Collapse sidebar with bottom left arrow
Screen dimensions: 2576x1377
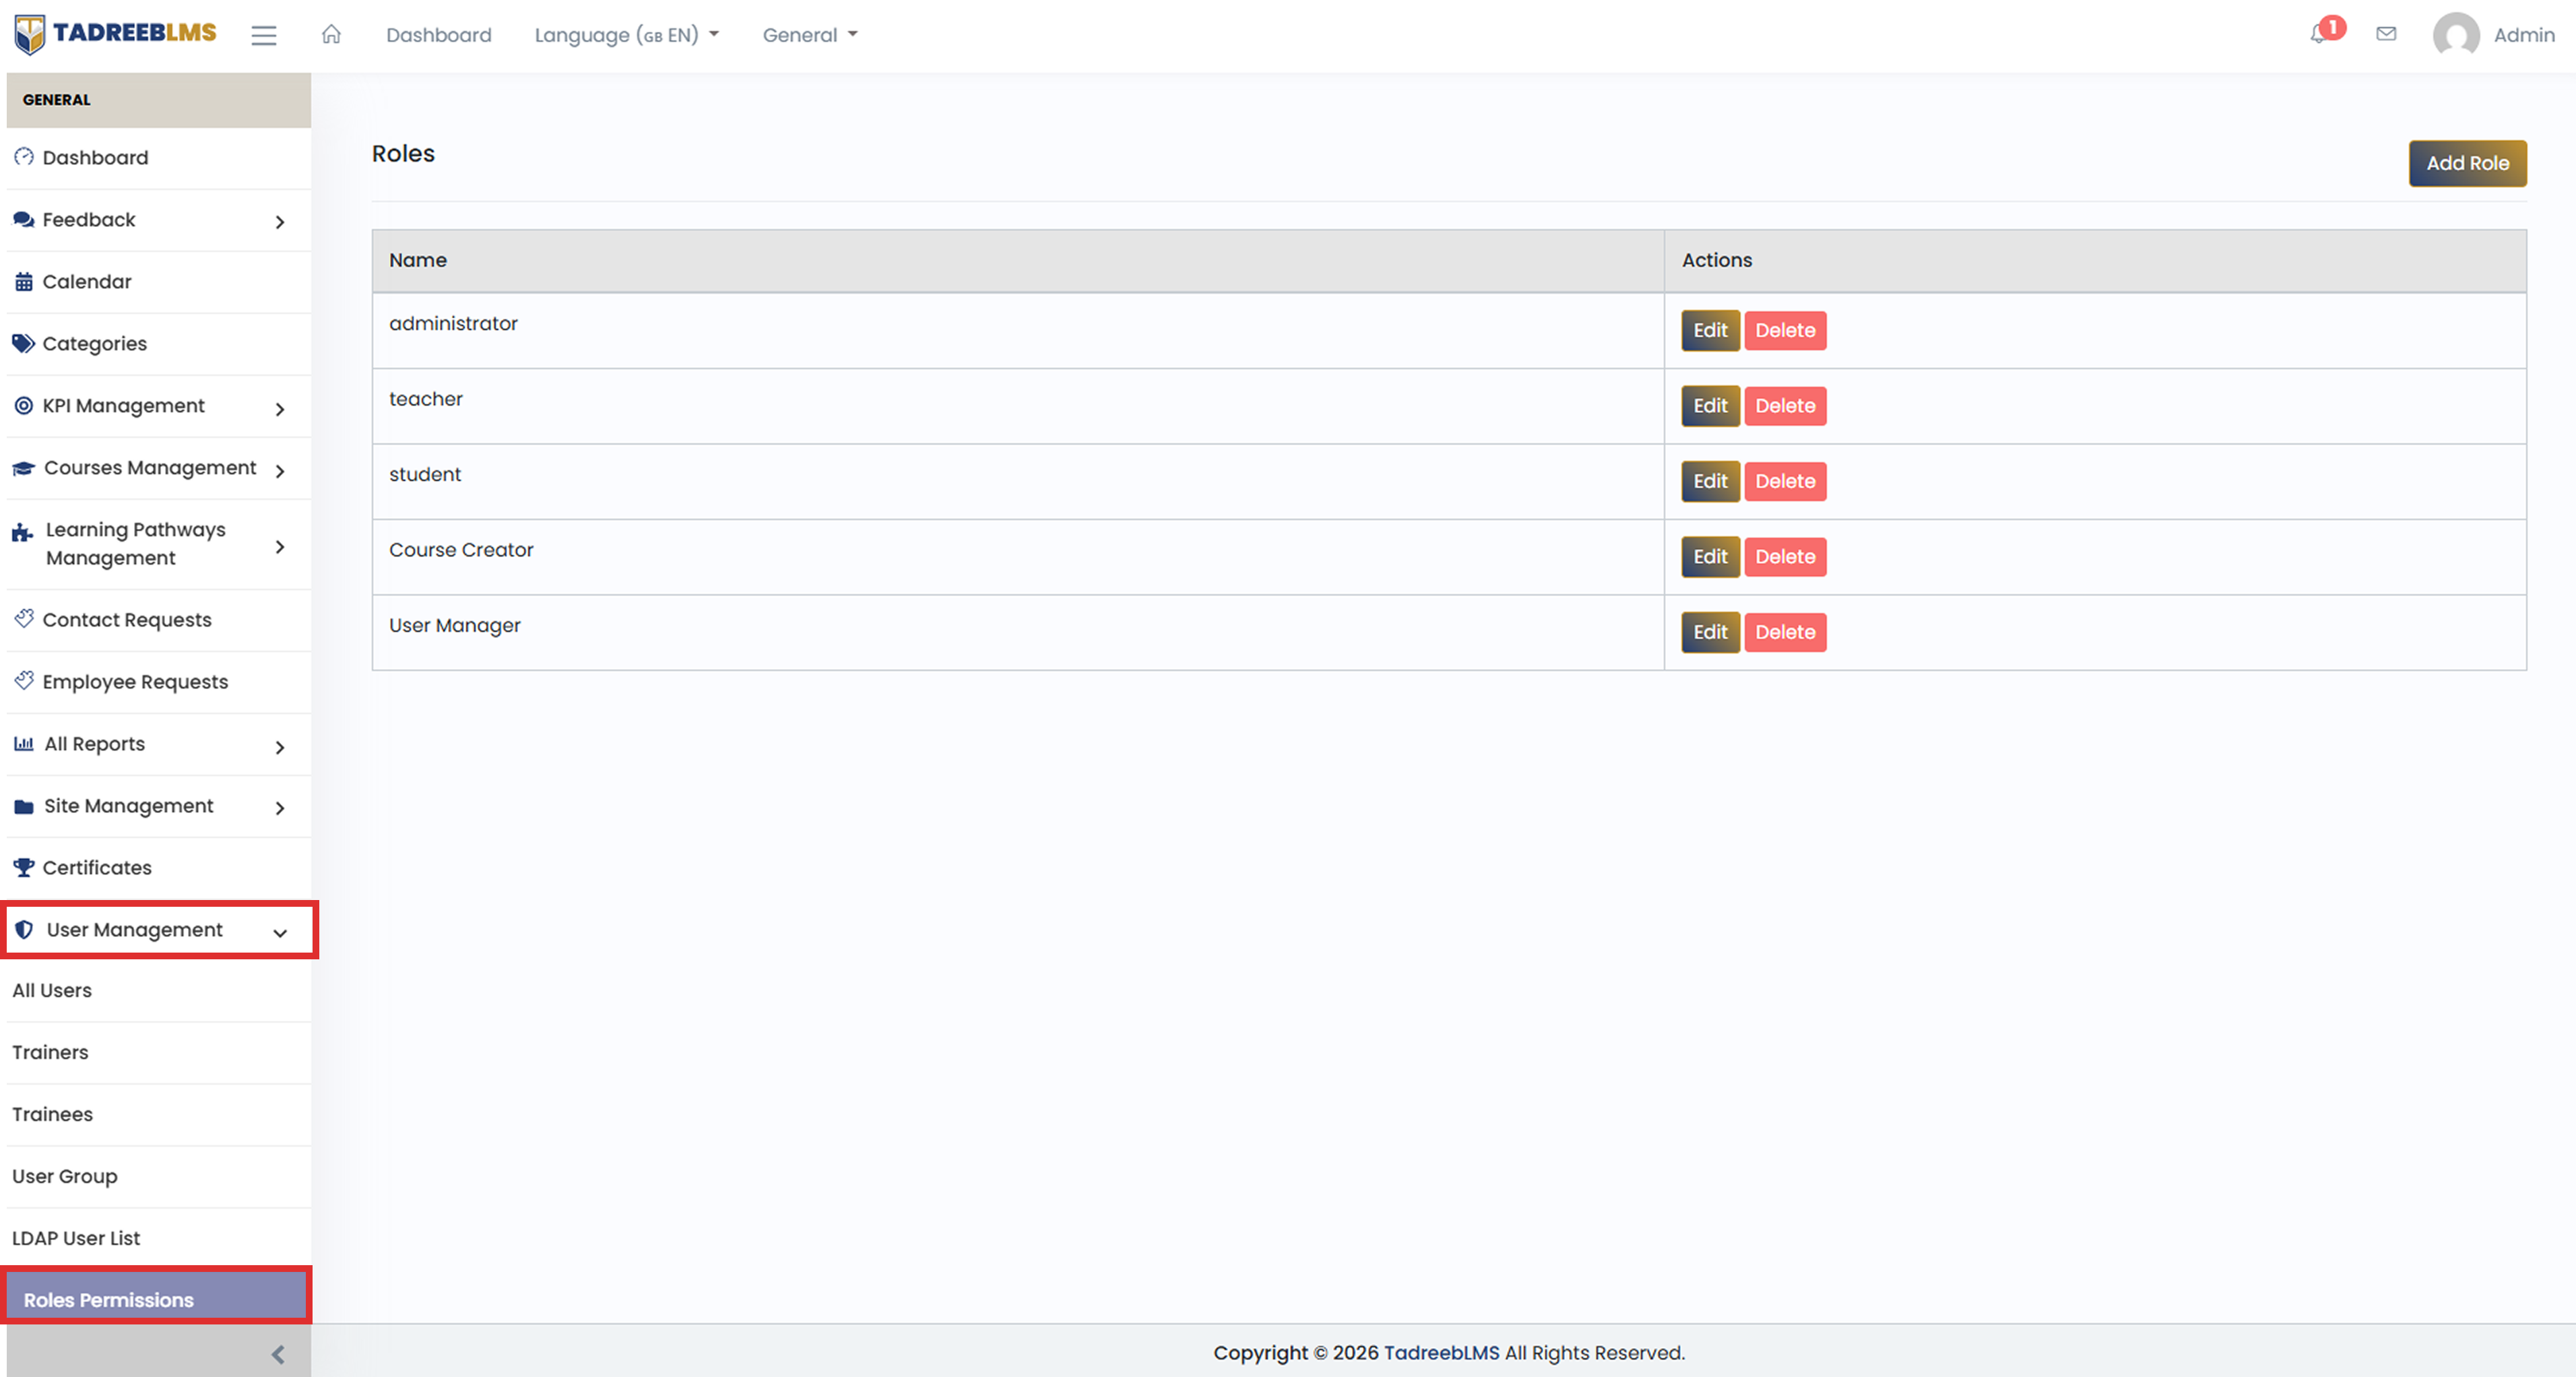(x=278, y=1354)
